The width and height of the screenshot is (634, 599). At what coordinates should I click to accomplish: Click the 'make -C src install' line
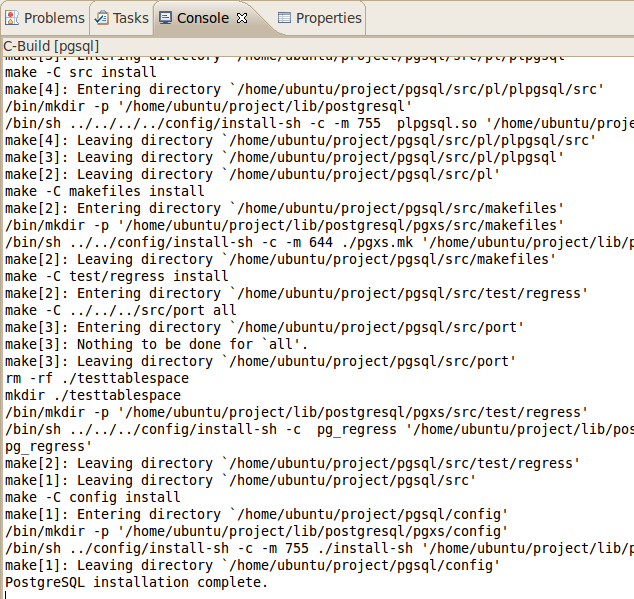81,72
